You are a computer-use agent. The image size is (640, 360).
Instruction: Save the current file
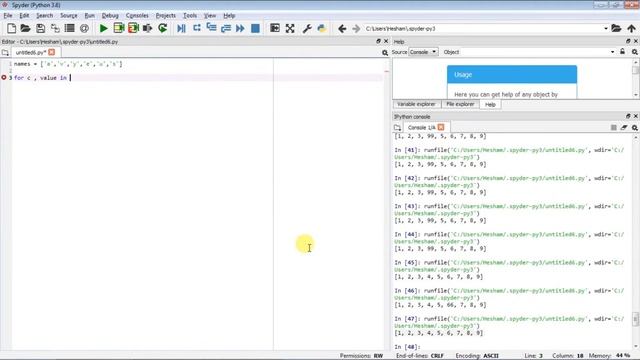click(40, 28)
